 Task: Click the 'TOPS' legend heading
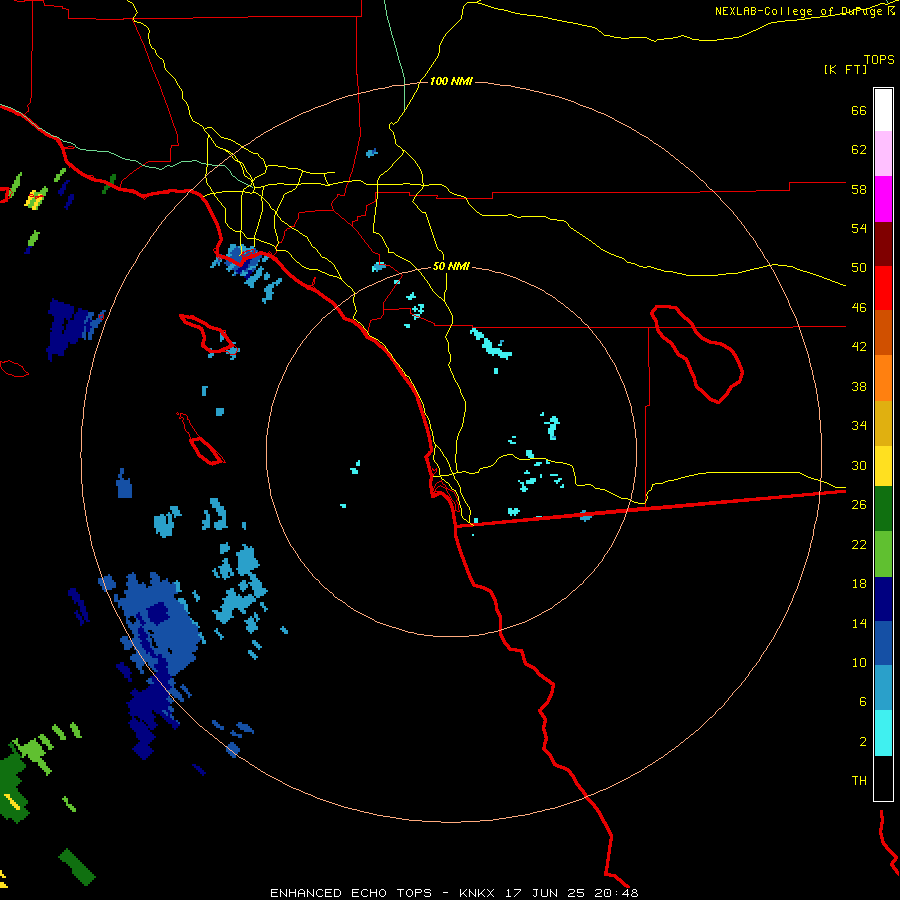[879, 60]
